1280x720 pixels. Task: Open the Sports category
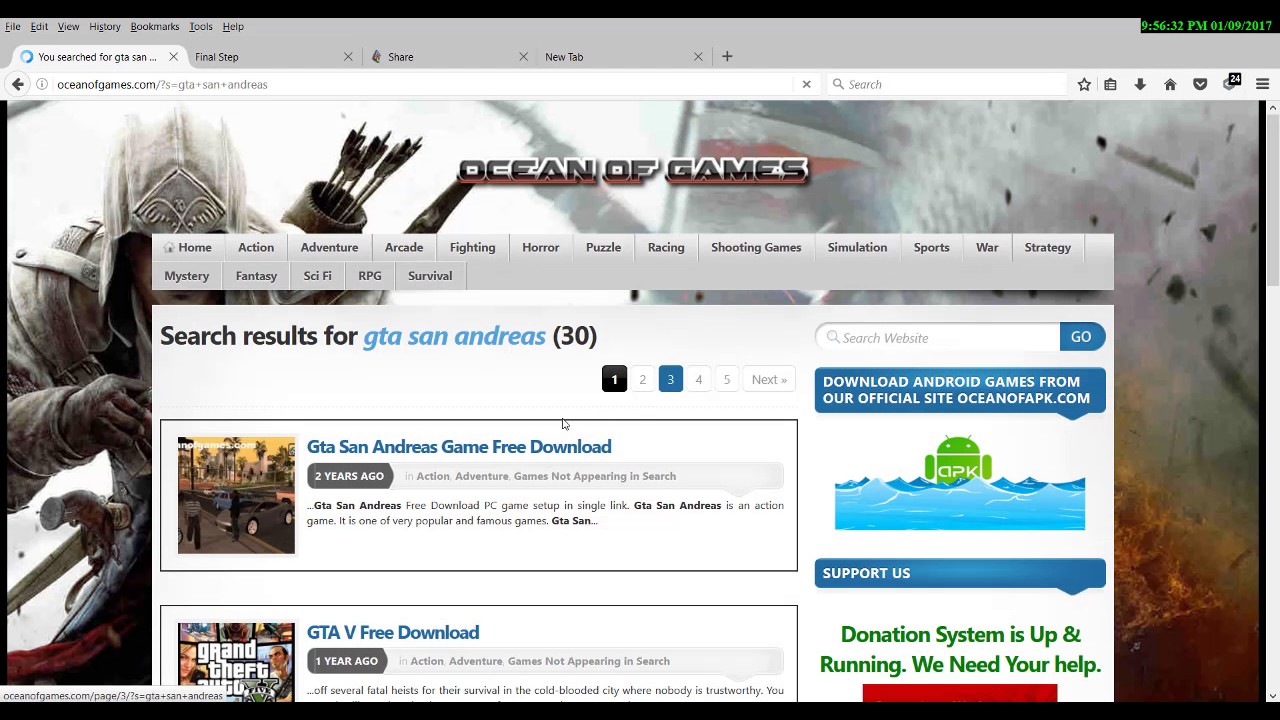(x=931, y=248)
